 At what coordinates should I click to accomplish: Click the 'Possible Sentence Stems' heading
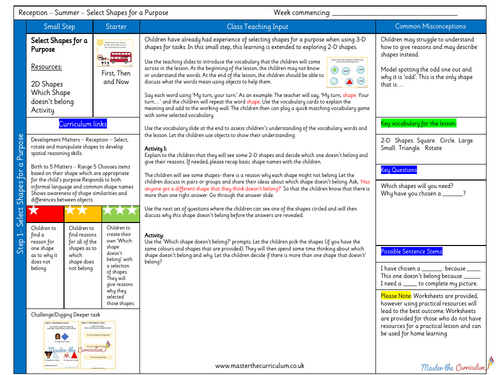point(411,251)
